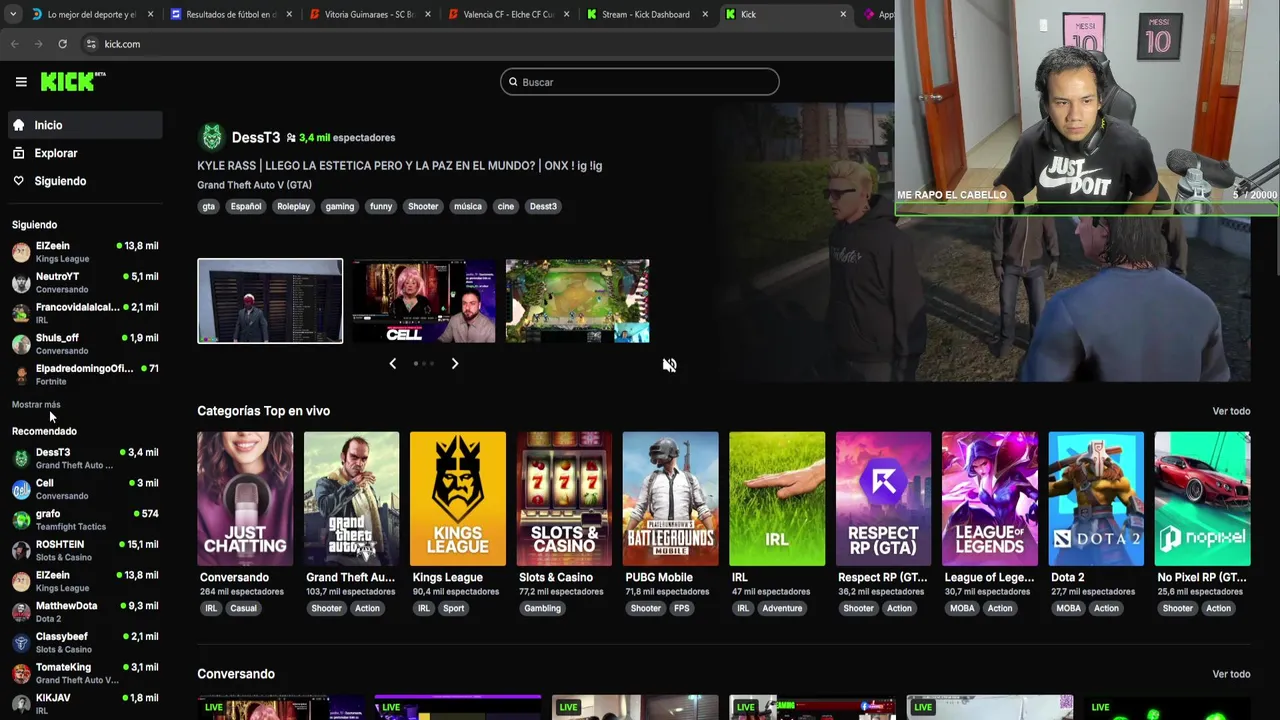1280x720 pixels.
Task: Reload the page in browser
Action: coord(62,44)
